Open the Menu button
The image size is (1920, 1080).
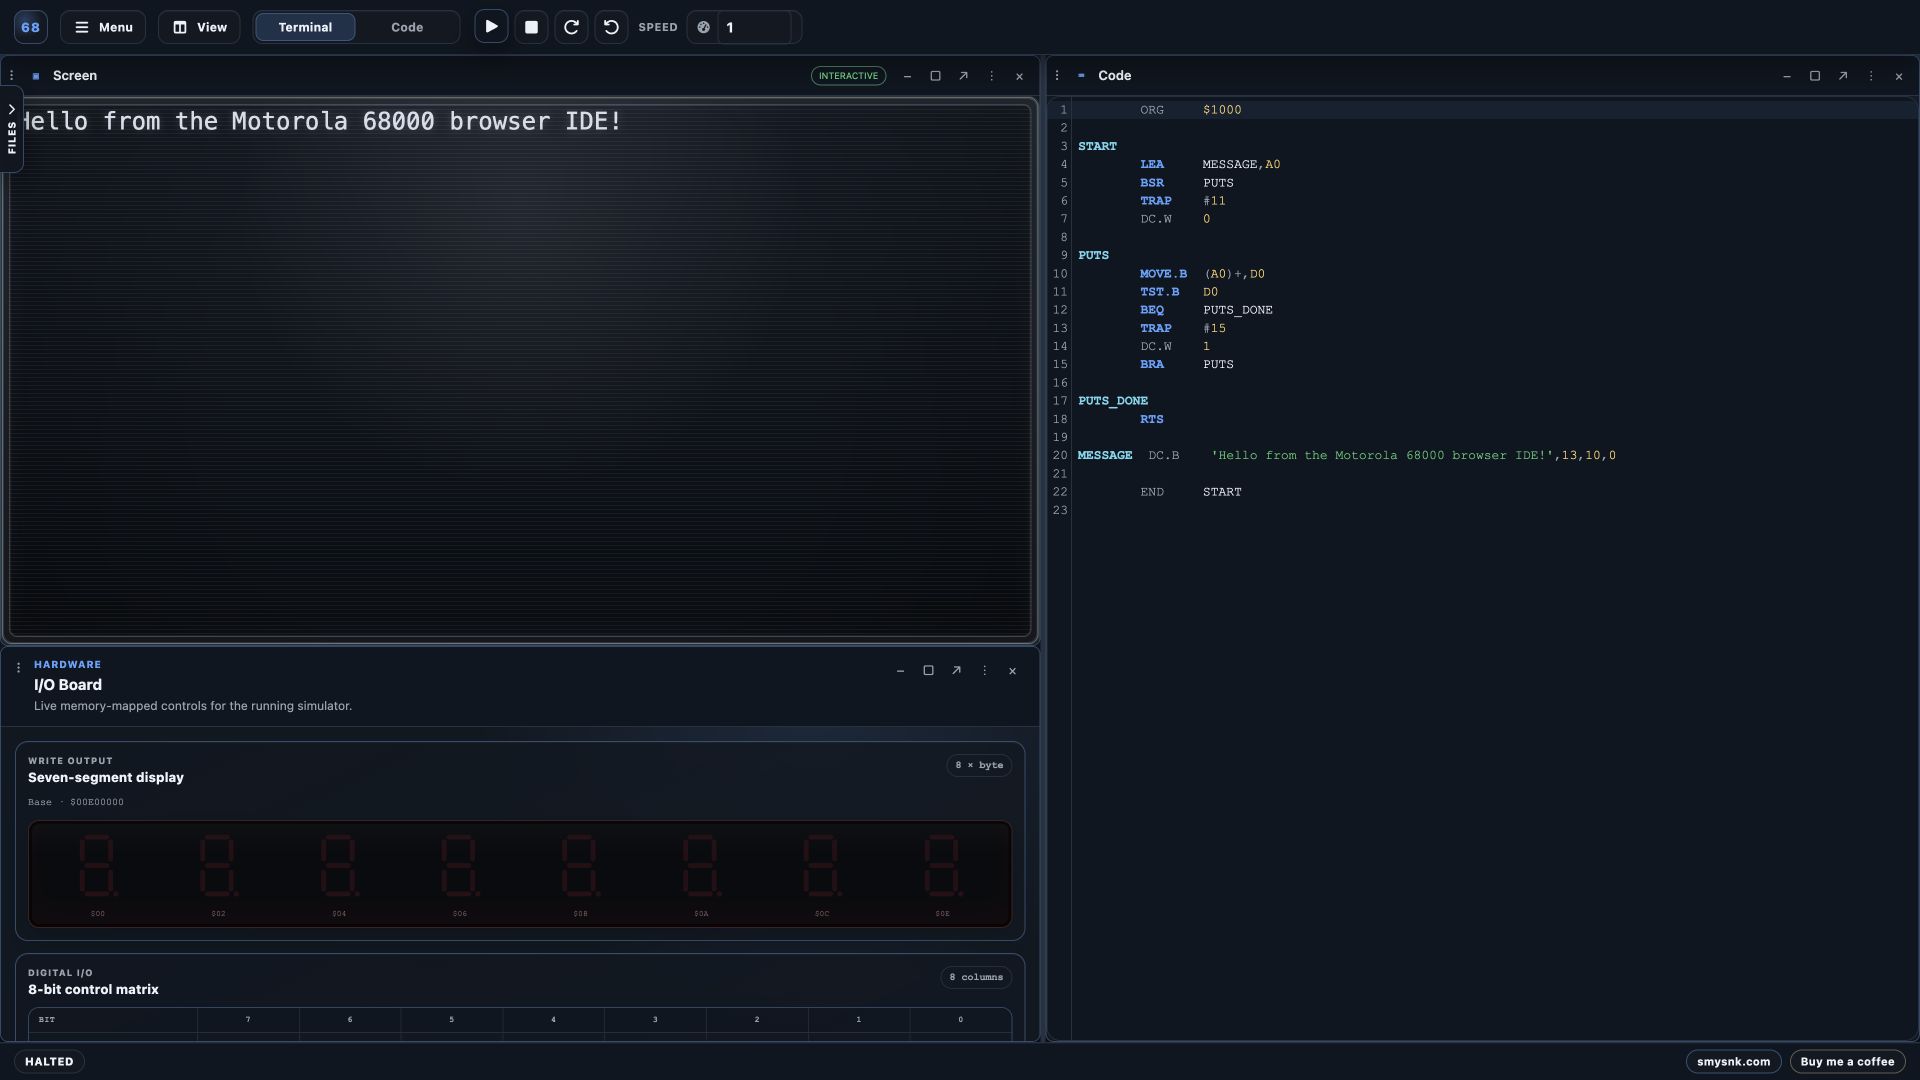point(103,27)
